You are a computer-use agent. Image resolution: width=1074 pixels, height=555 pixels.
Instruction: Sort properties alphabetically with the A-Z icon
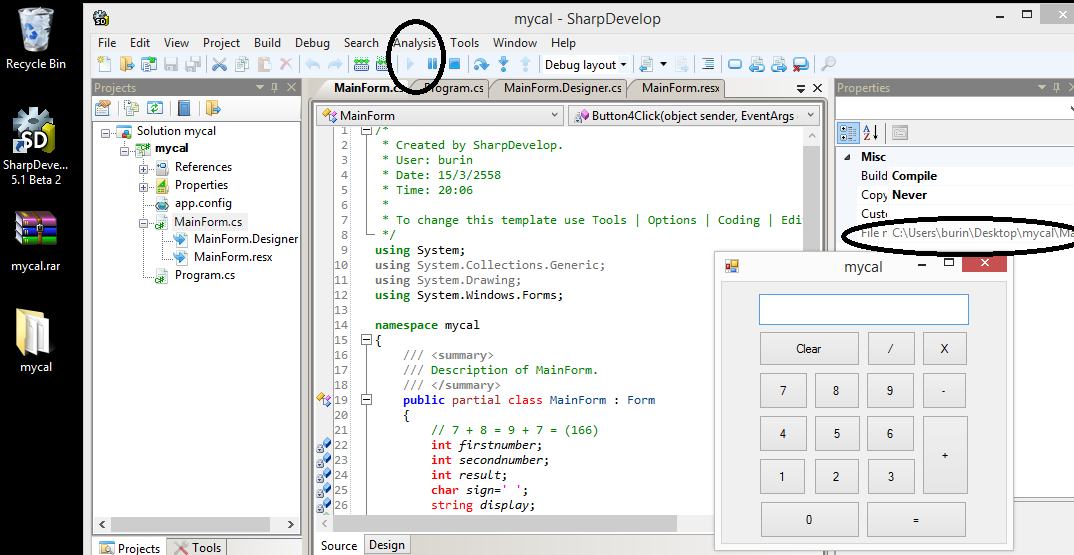(870, 132)
